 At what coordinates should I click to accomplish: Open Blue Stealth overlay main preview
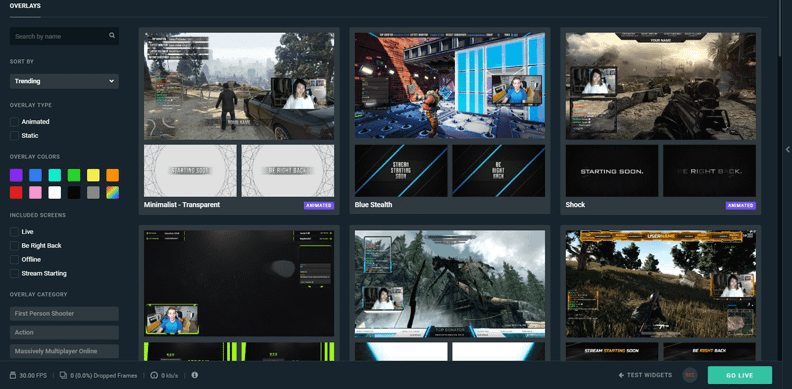pyautogui.click(x=450, y=86)
